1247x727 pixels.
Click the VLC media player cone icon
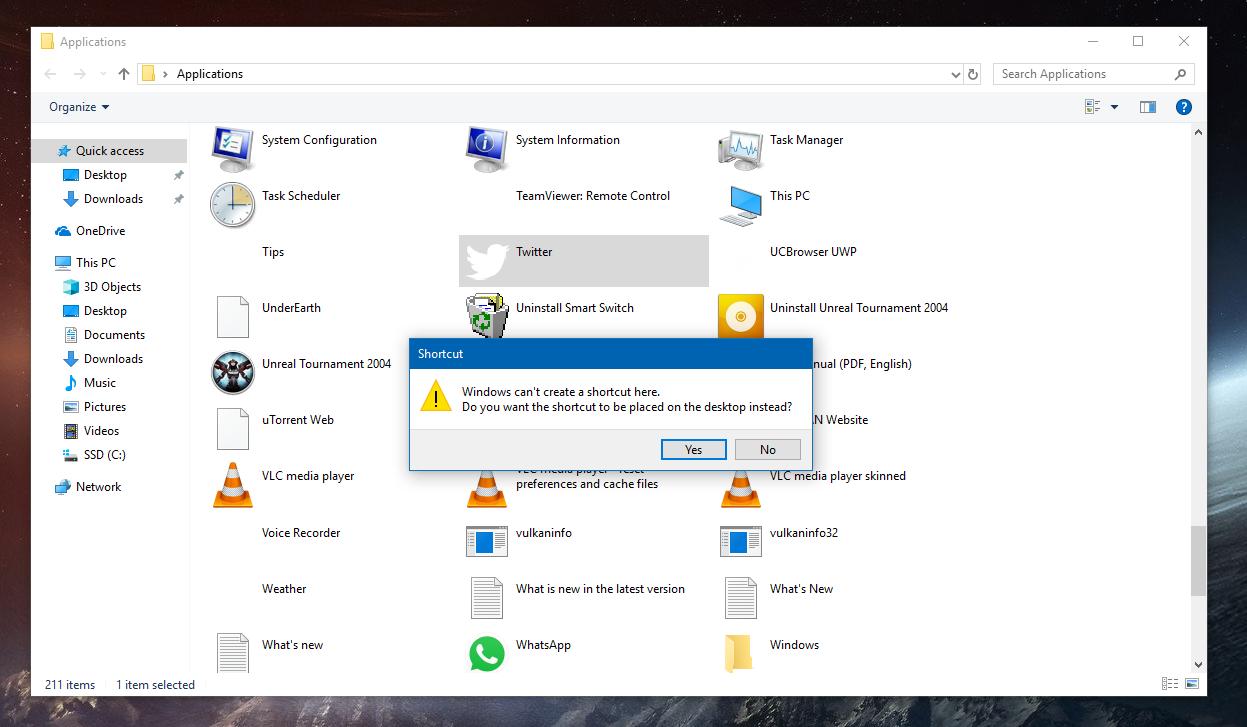pos(233,485)
